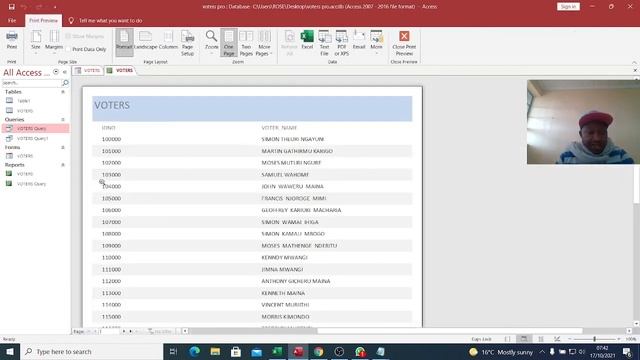The image size is (640, 360).
Task: Send the report by Email
Action: coord(359,40)
